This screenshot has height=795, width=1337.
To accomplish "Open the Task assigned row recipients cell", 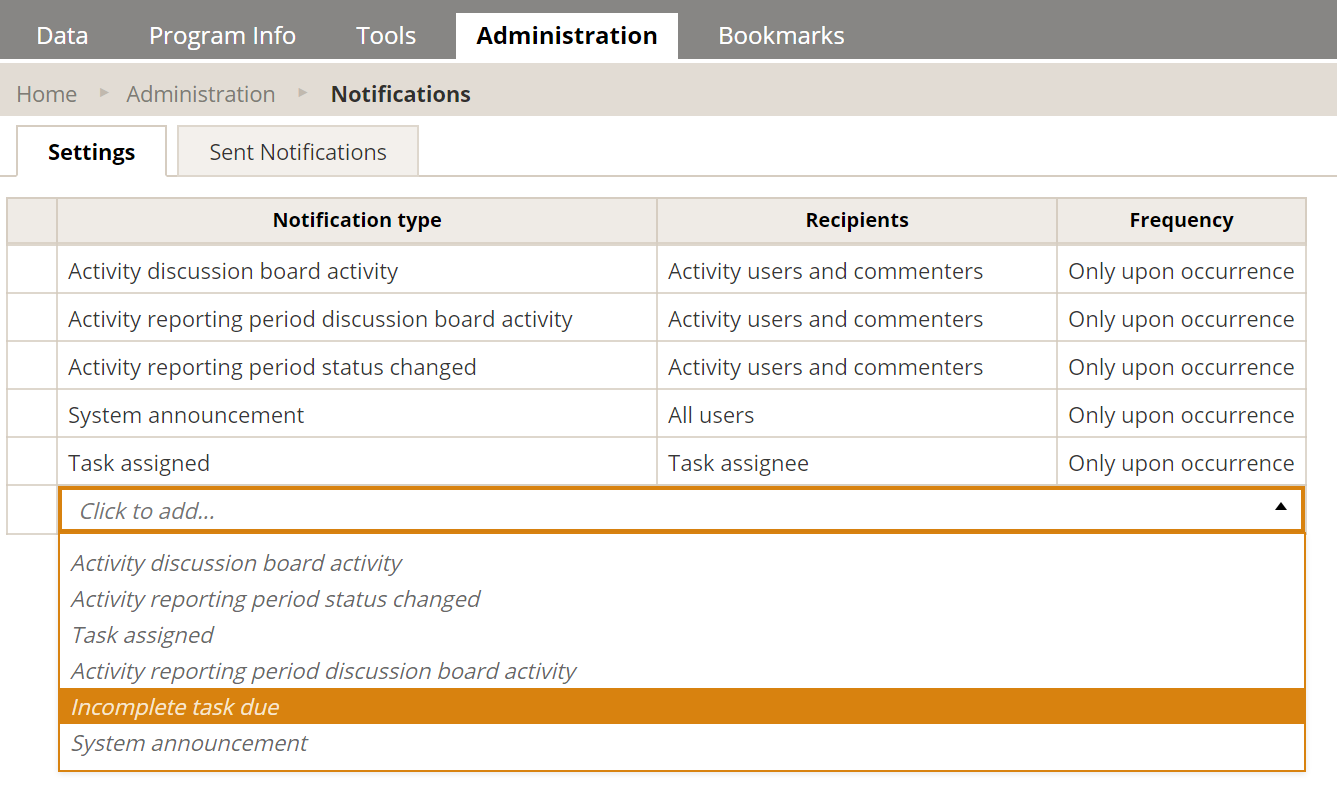I will click(857, 462).
